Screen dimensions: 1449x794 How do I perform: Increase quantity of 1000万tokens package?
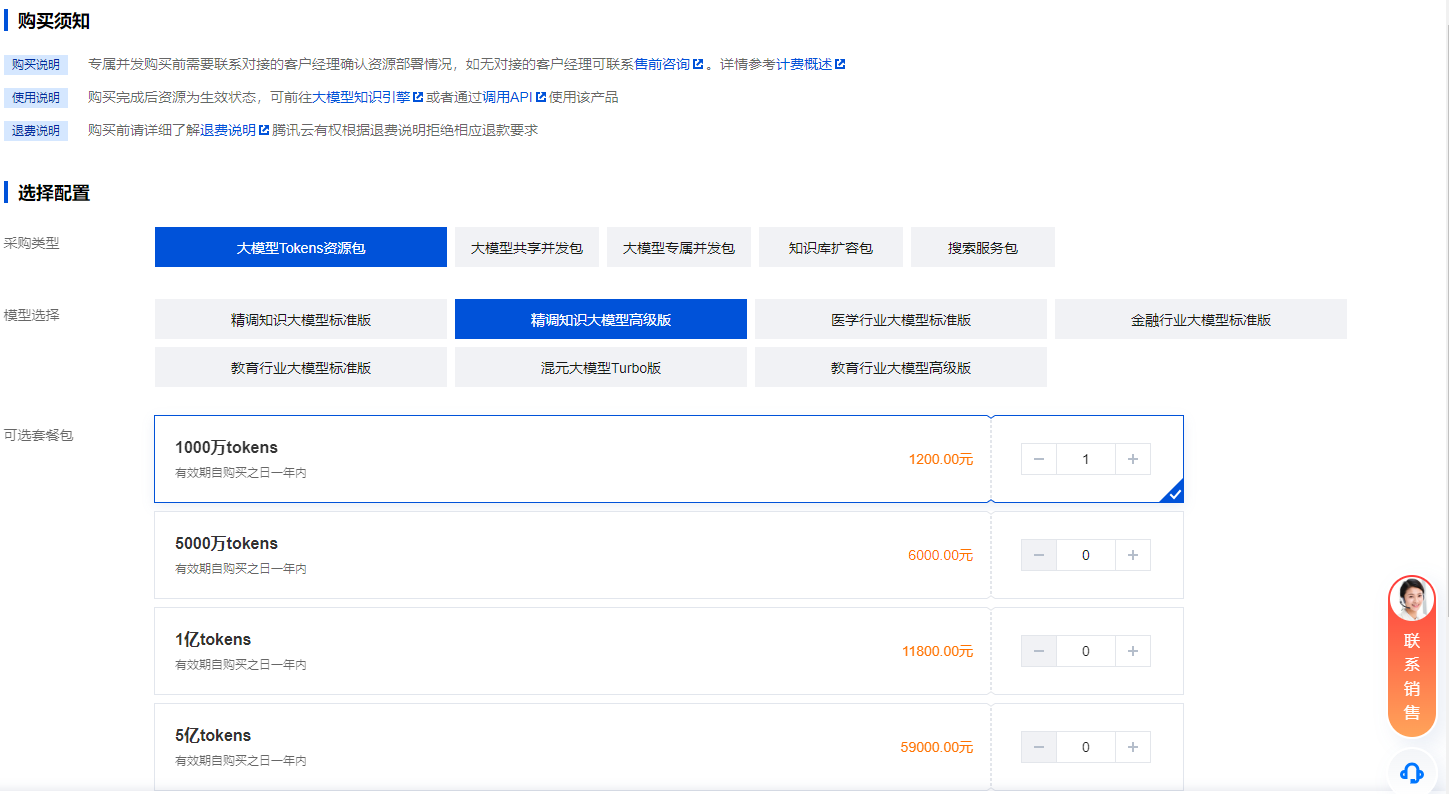[1133, 459]
